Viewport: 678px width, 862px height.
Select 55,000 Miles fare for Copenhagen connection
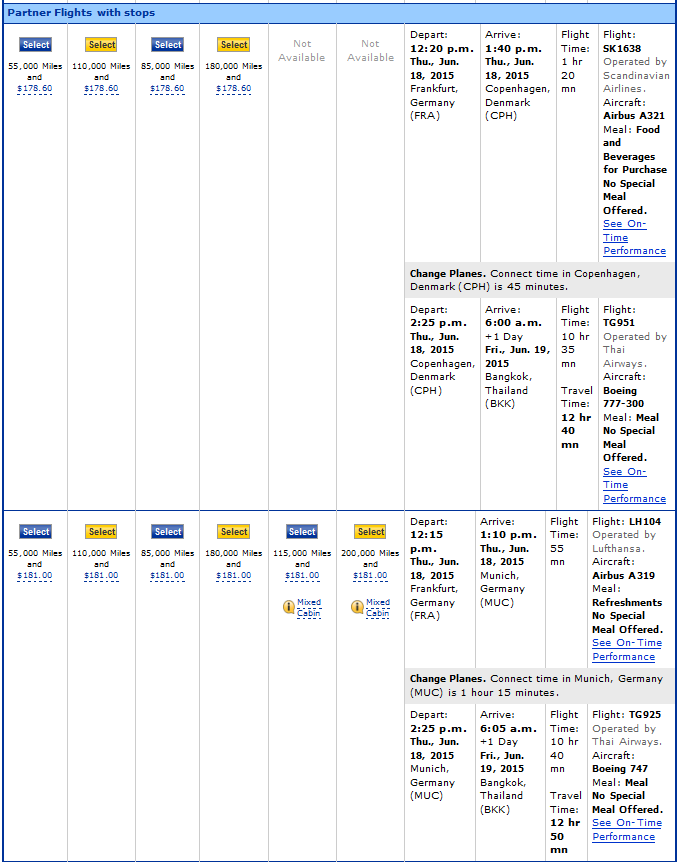[36, 45]
